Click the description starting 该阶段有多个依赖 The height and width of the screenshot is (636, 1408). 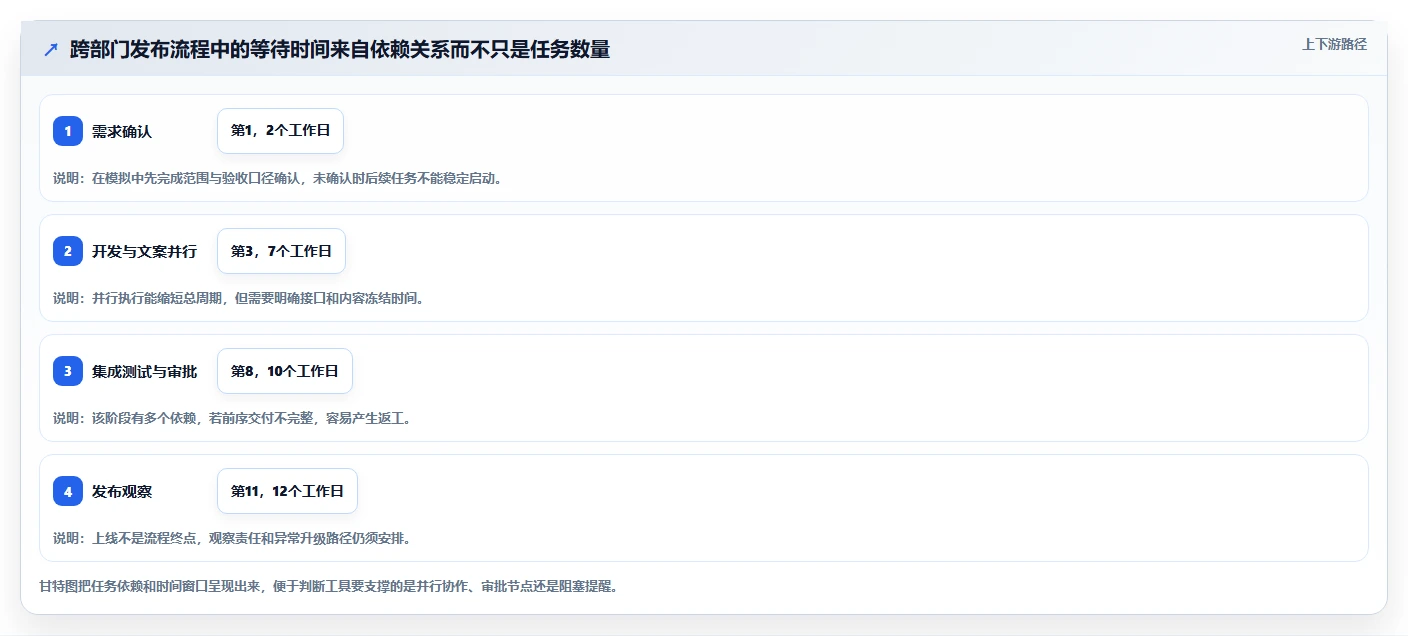(x=232, y=418)
